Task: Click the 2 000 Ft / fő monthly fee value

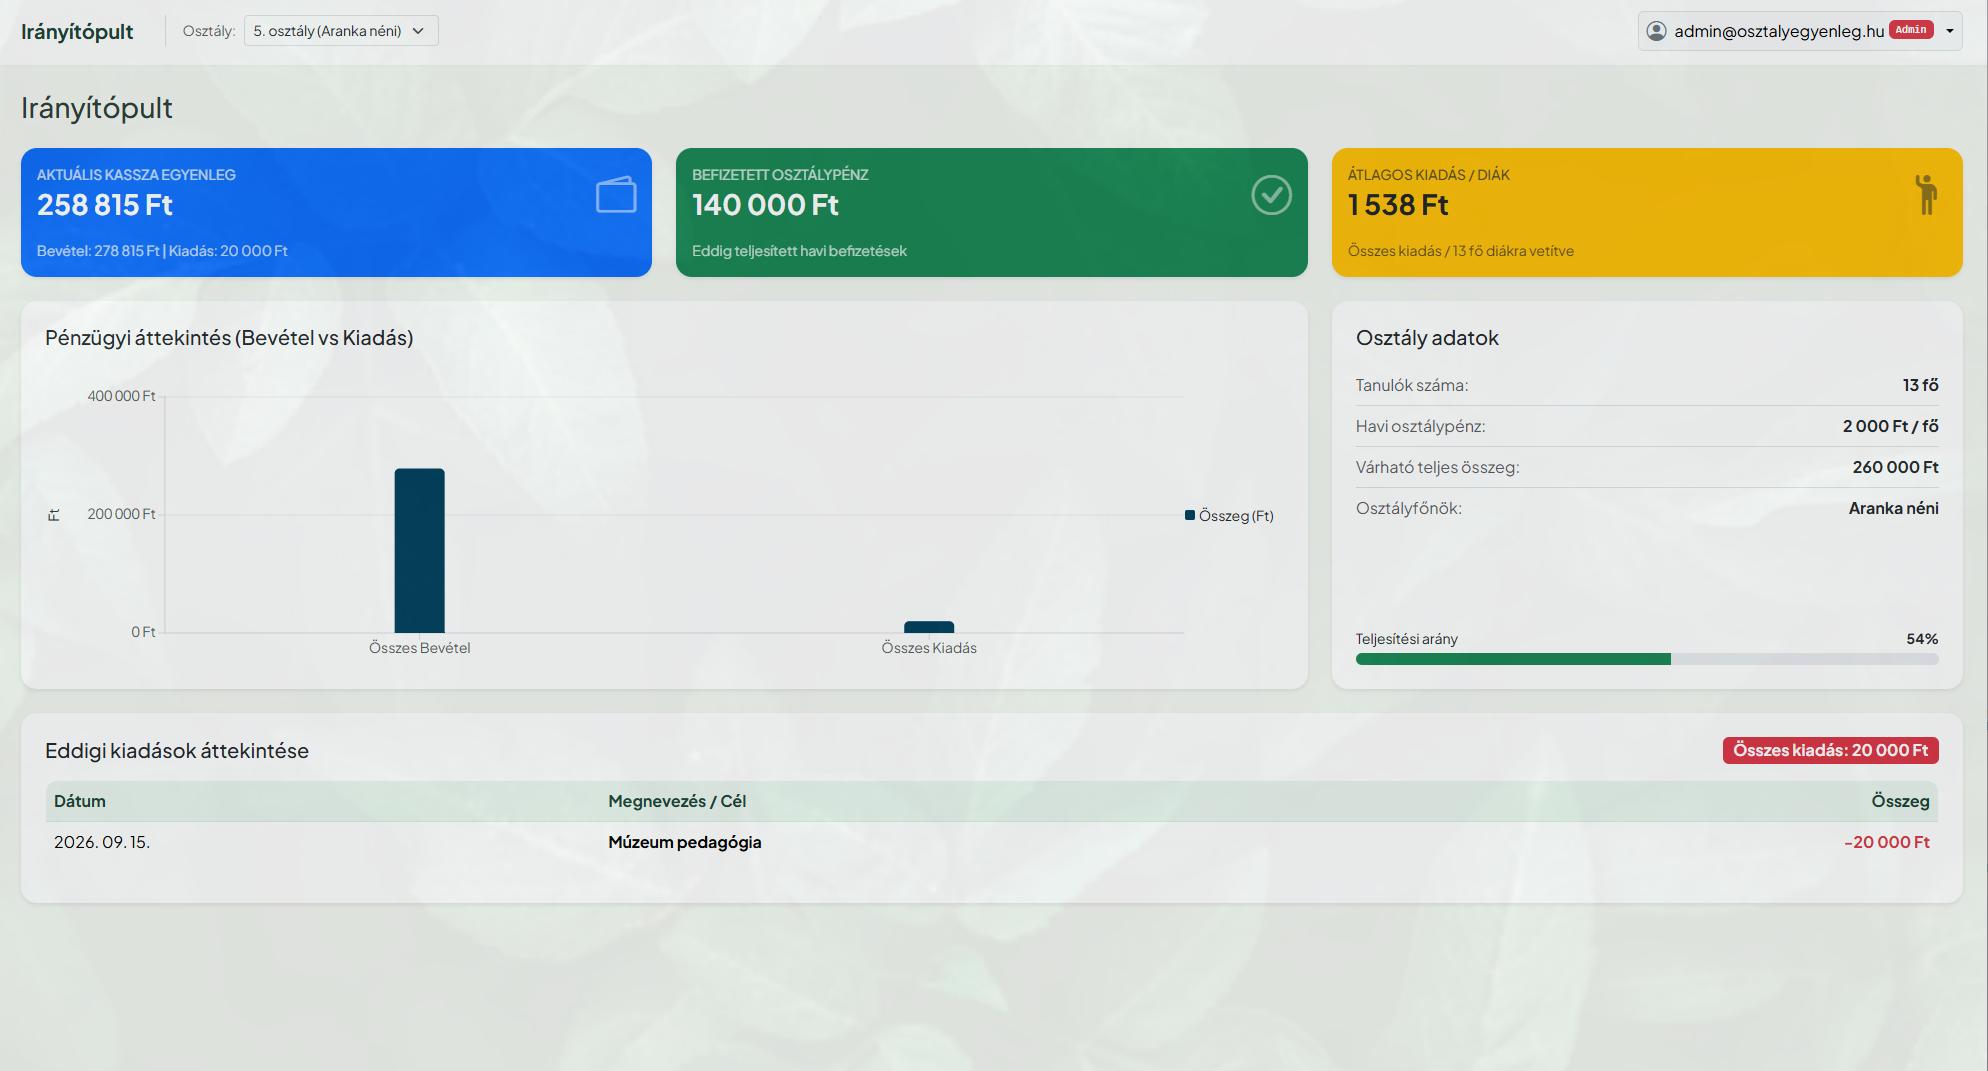Action: point(1890,426)
